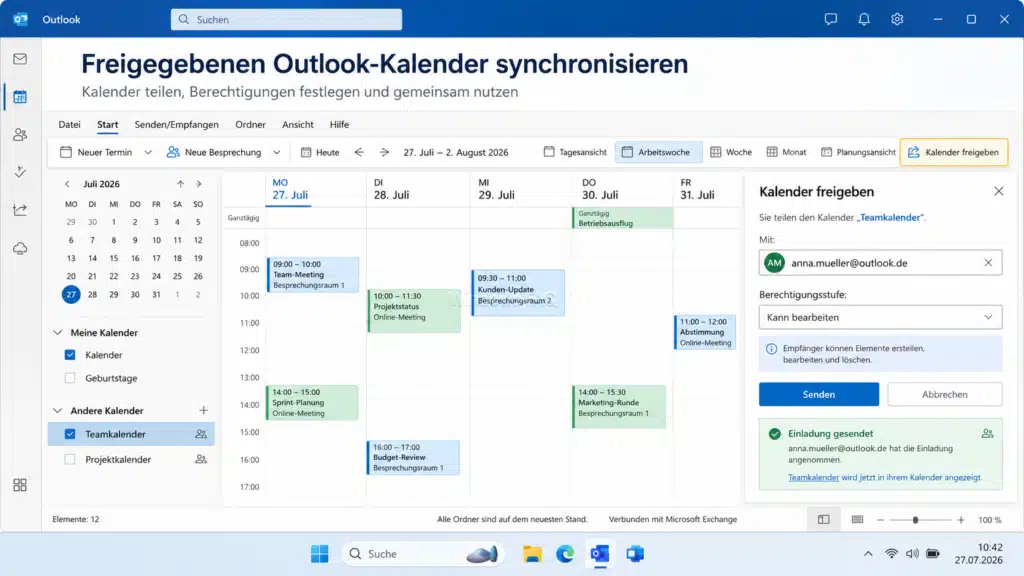
Task: Select the Start ribbon tab
Action: (108, 124)
